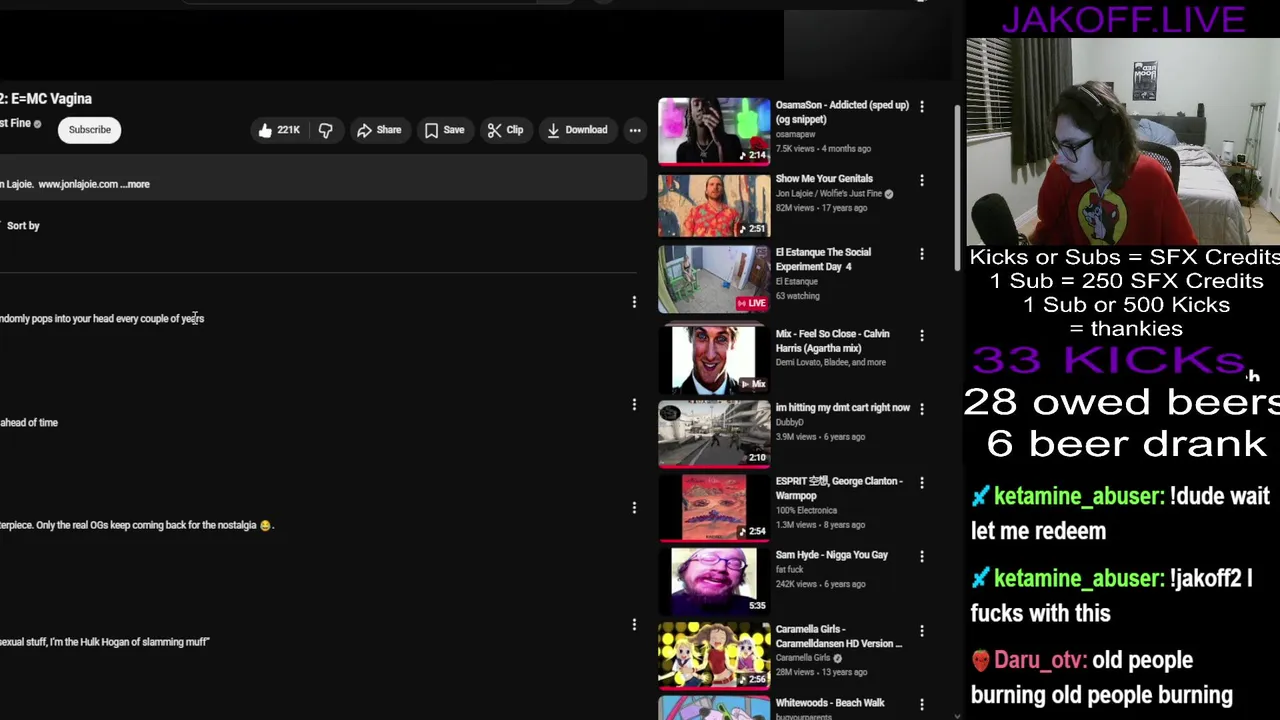Open El Estanque live stream thumbnail
1280x720 pixels.
point(714,279)
